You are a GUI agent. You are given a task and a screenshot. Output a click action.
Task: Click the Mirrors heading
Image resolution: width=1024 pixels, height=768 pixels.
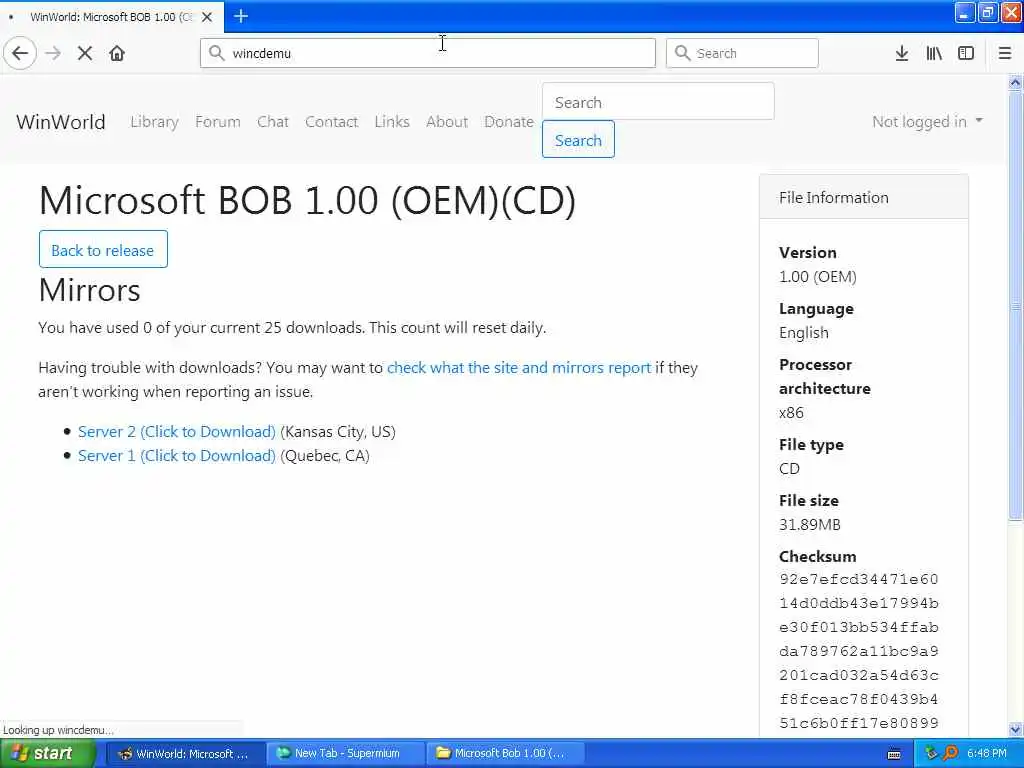(89, 290)
